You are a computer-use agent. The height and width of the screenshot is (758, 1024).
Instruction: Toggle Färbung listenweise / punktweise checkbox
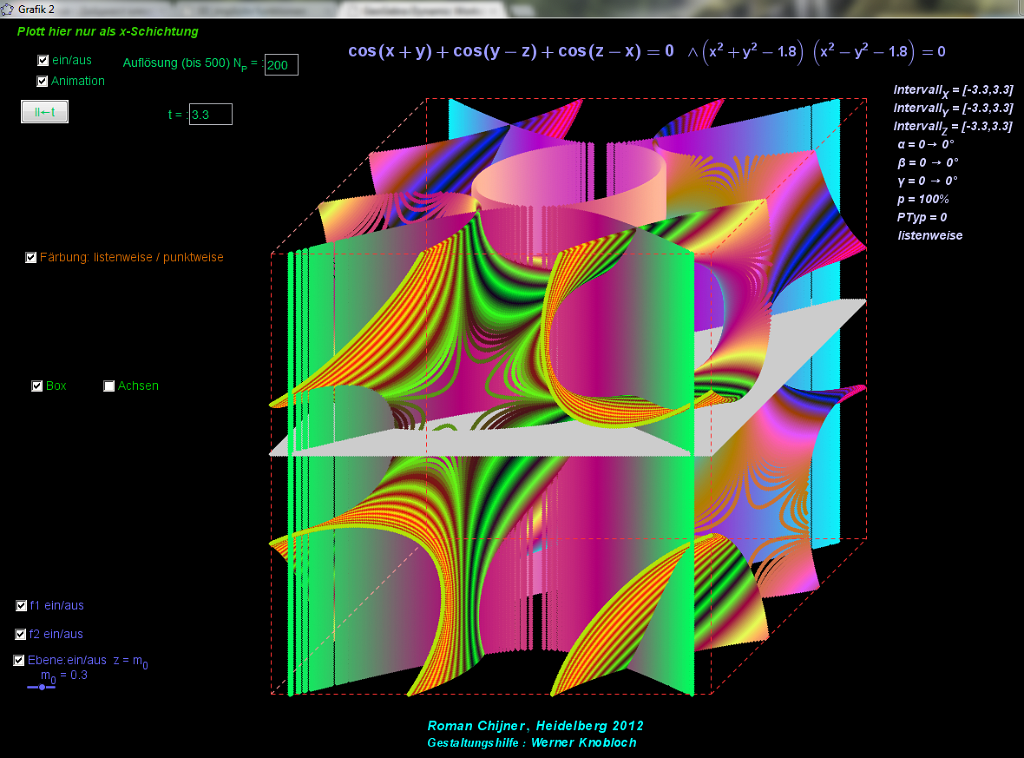[31, 258]
